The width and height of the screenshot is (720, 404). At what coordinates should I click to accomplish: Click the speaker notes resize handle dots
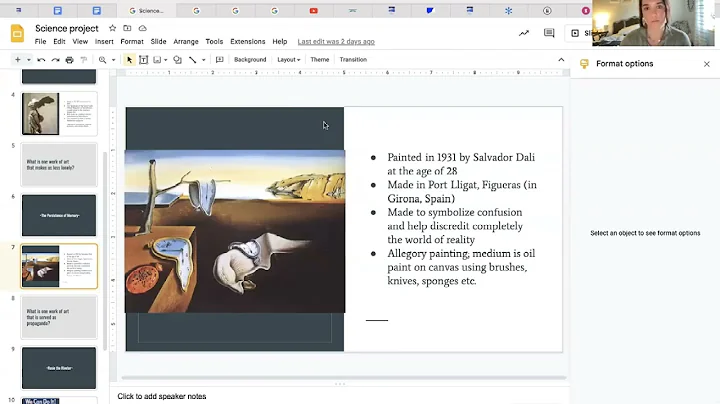coord(340,384)
